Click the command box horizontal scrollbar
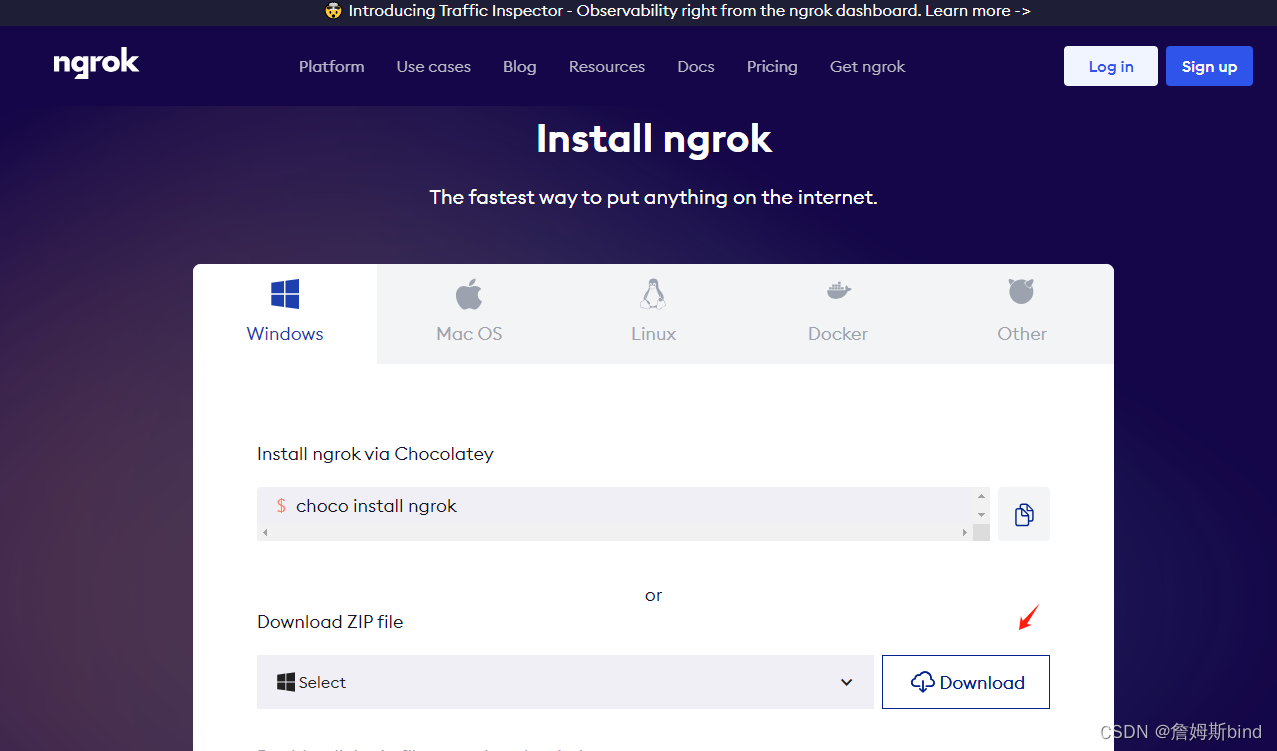The height and width of the screenshot is (751, 1277). pyautogui.click(x=614, y=533)
